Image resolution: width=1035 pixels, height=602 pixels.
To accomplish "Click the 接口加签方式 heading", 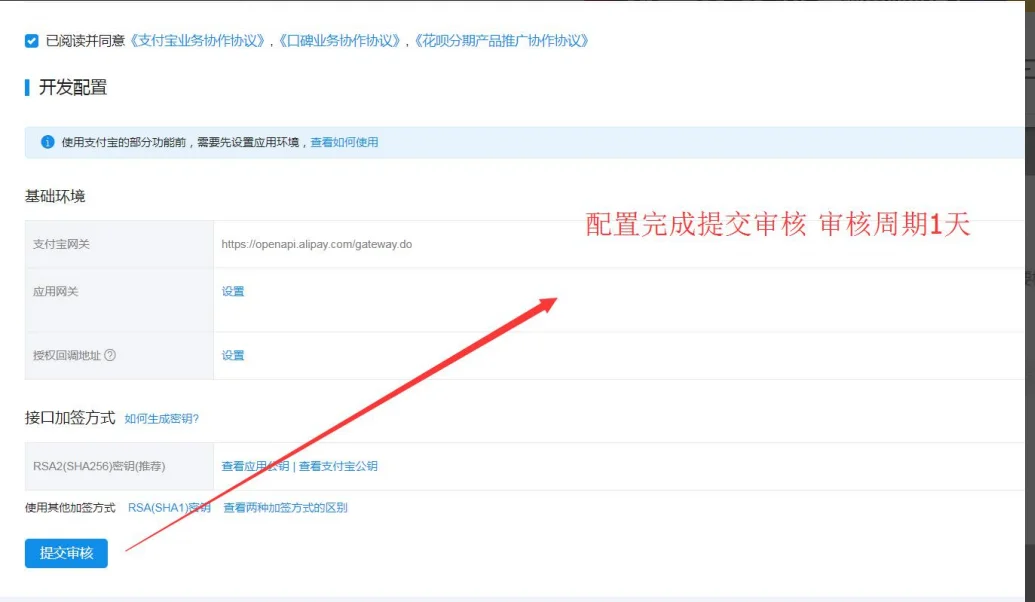I will coord(70,418).
